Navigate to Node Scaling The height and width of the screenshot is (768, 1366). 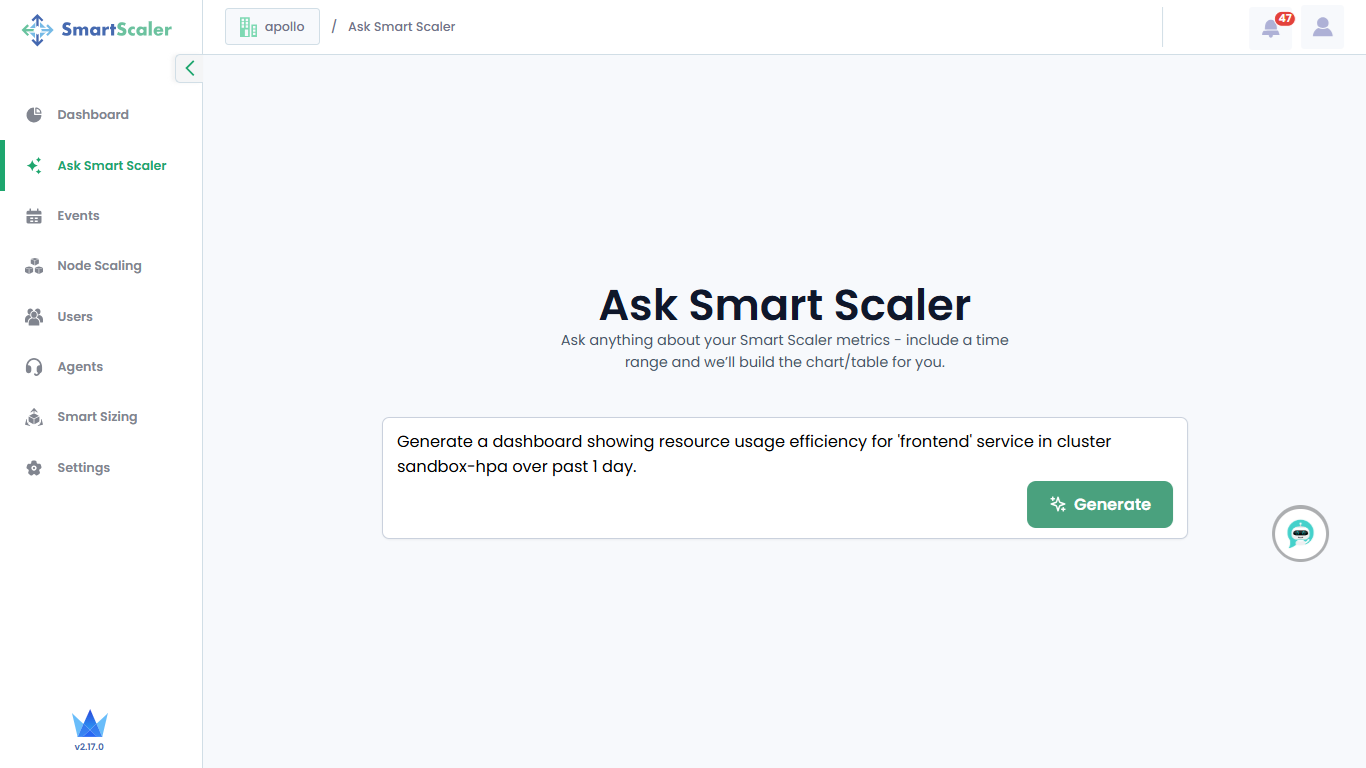coord(99,266)
